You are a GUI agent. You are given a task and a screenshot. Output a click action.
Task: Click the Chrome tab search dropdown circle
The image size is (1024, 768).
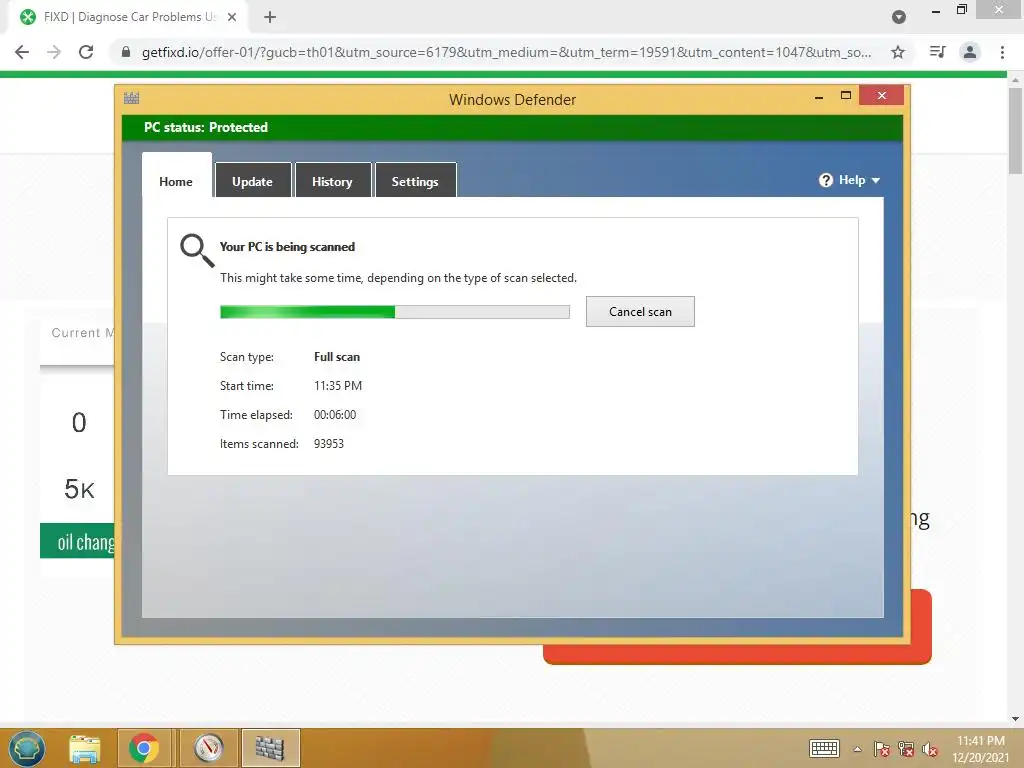pos(899,17)
